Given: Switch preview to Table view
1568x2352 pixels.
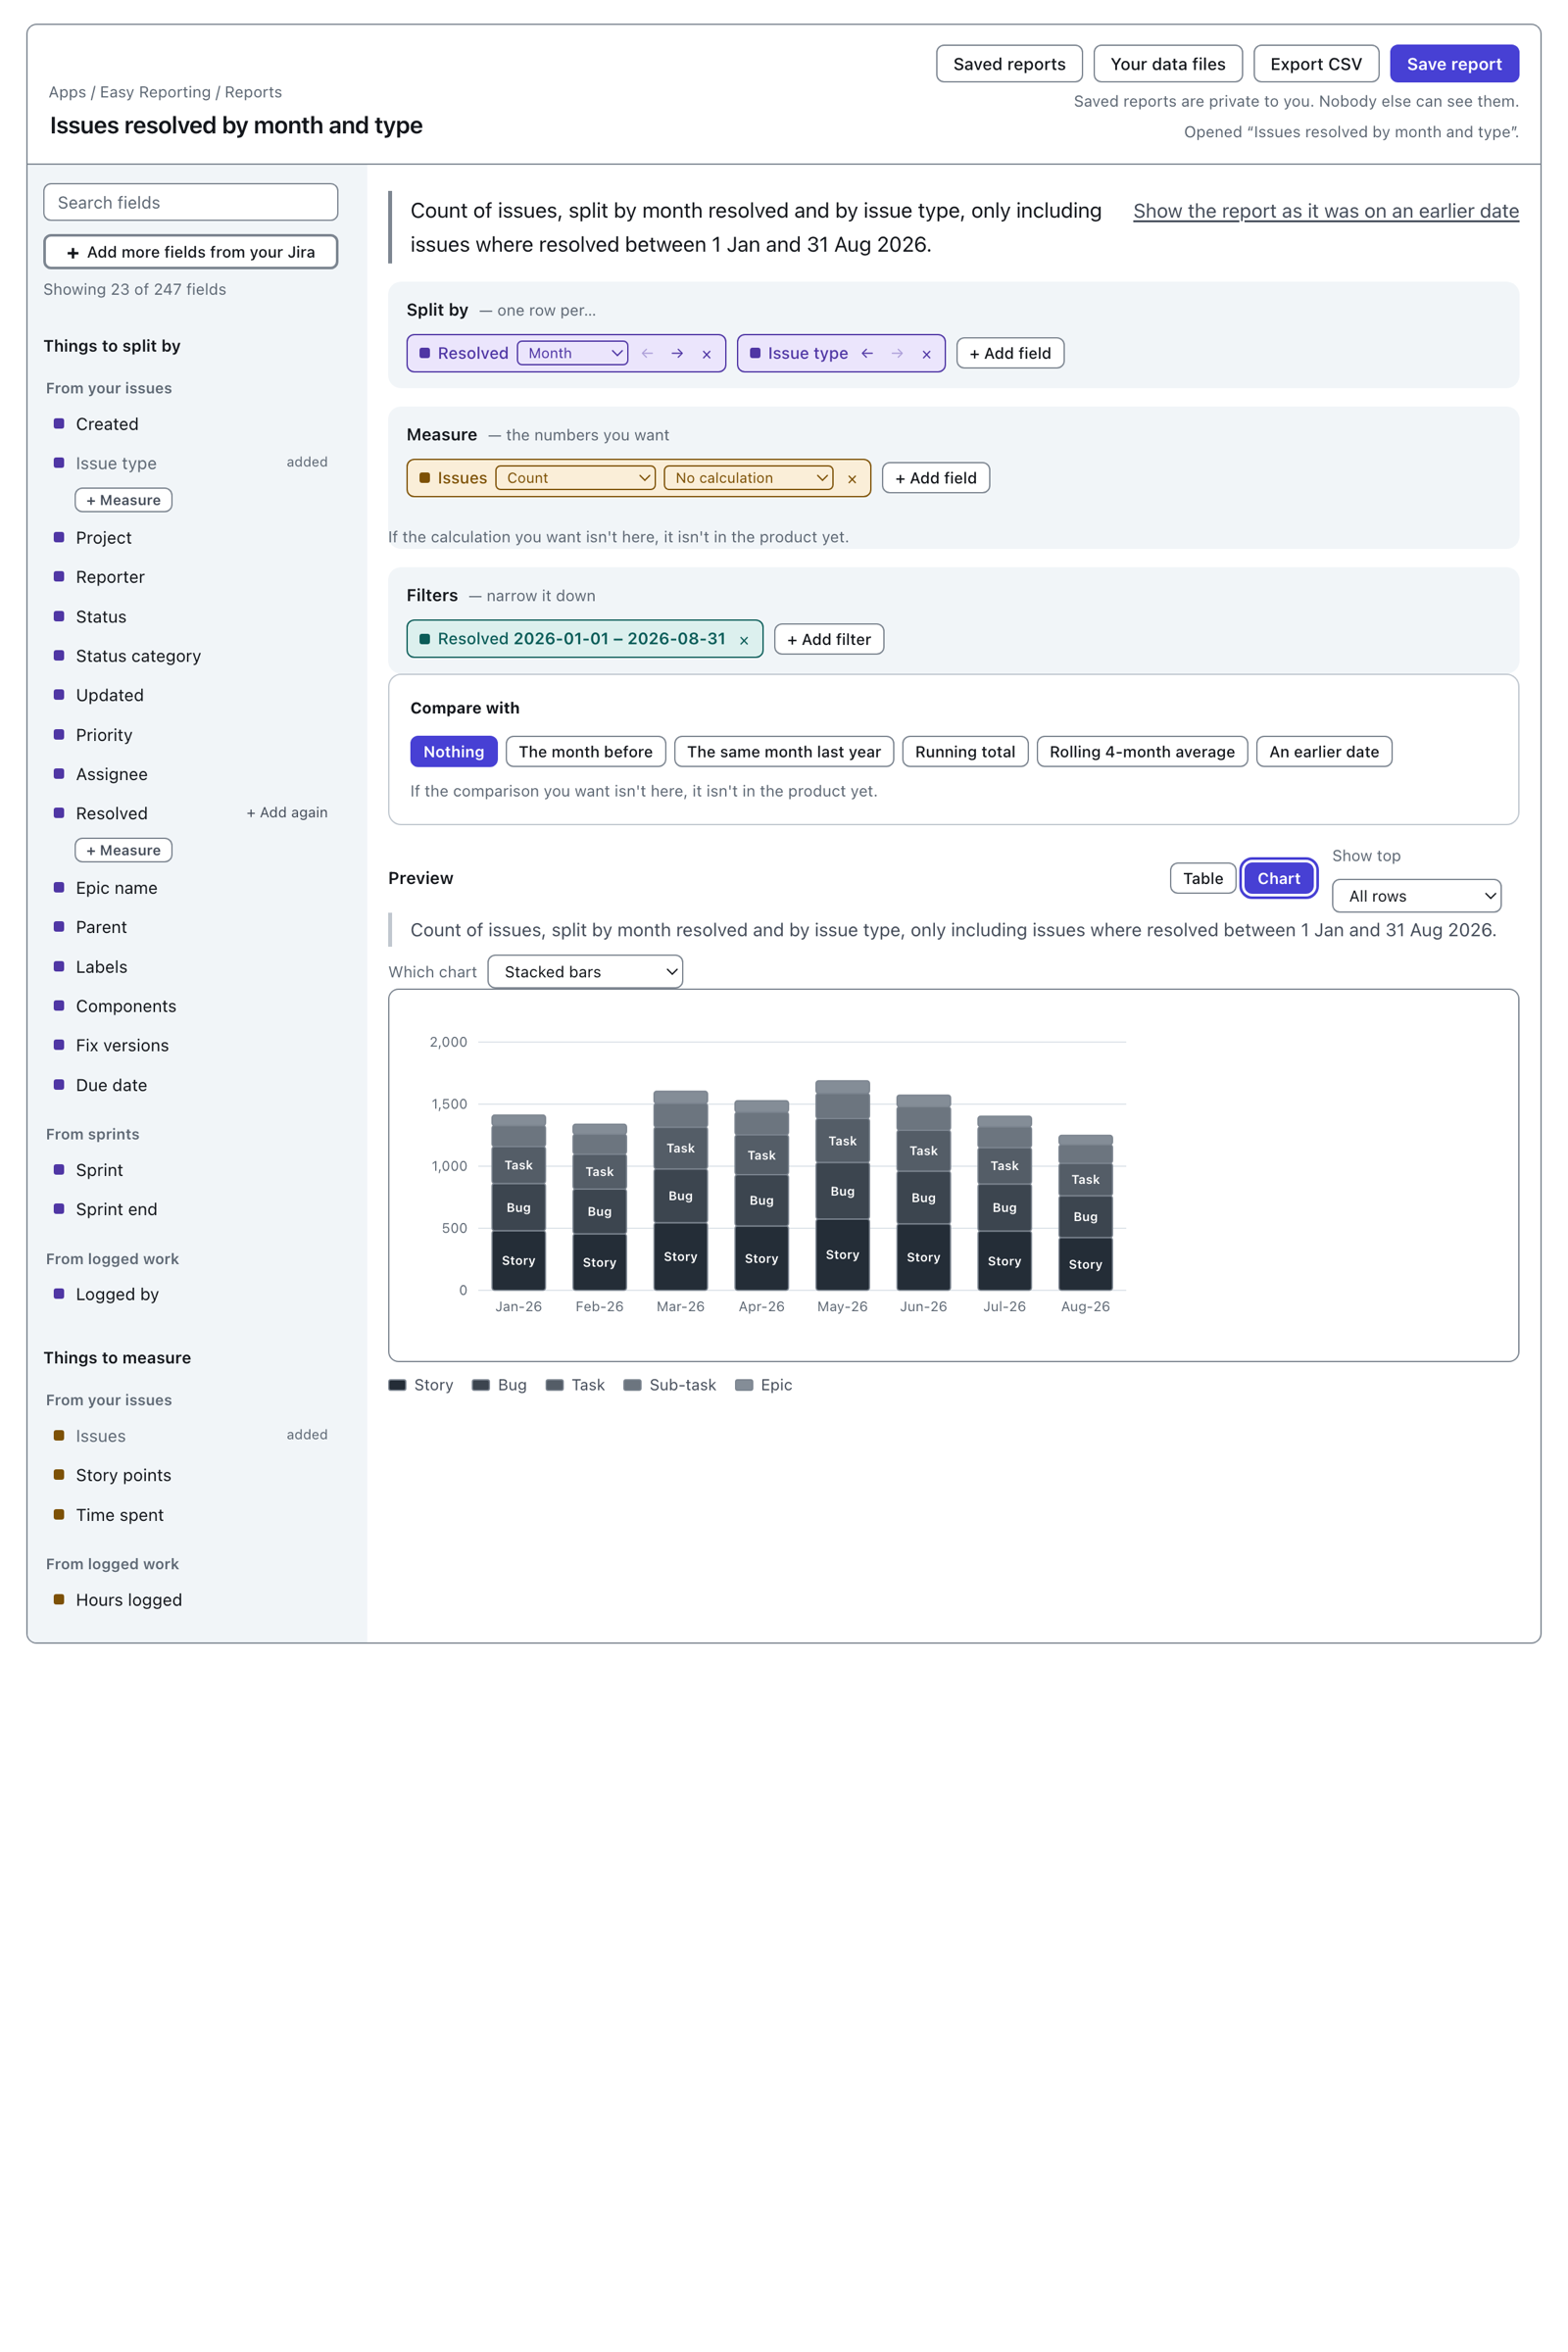Looking at the screenshot, I should click(1203, 878).
